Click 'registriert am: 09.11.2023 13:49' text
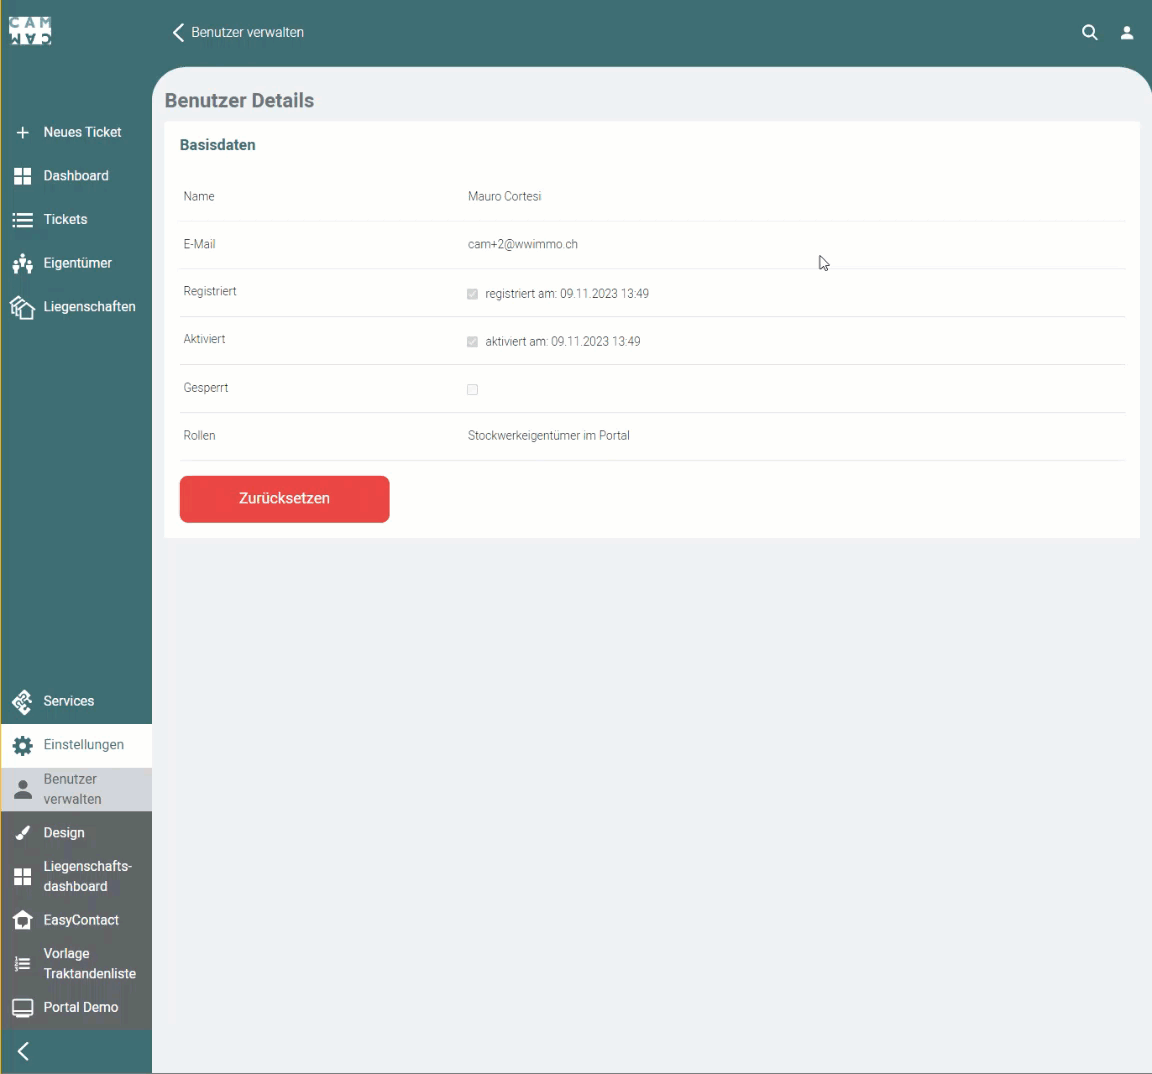1152x1074 pixels. [566, 294]
